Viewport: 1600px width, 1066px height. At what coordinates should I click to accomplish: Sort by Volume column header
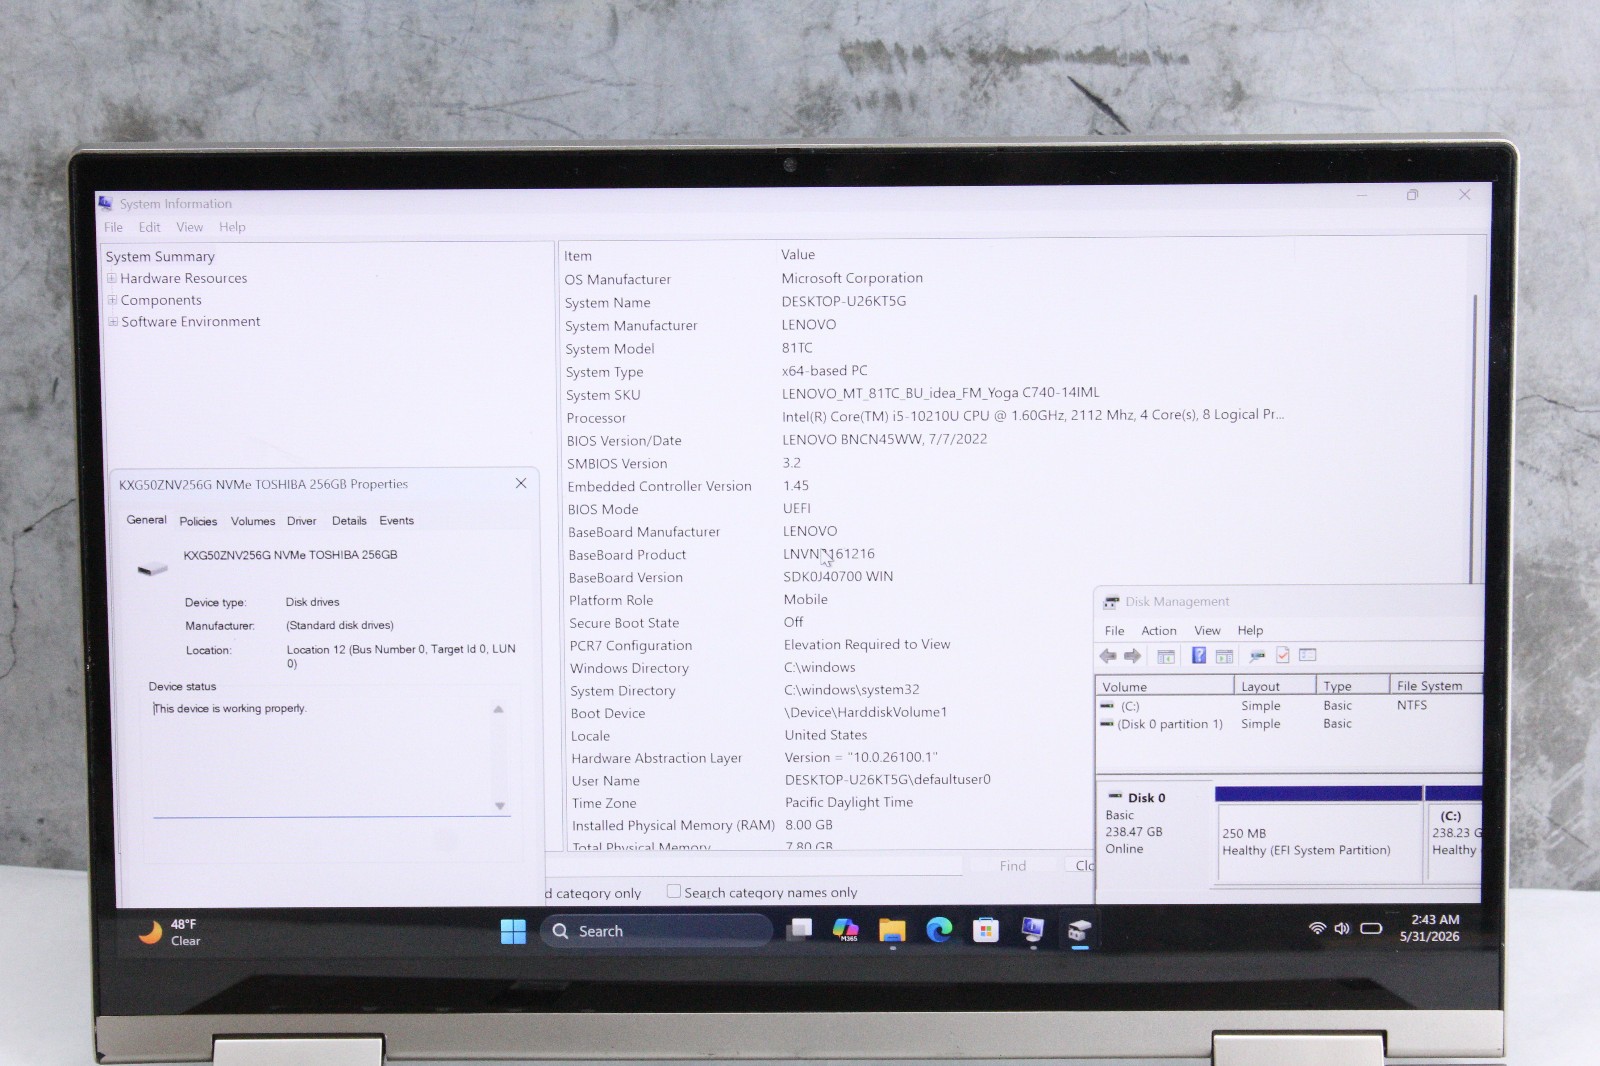pyautogui.click(x=1165, y=687)
